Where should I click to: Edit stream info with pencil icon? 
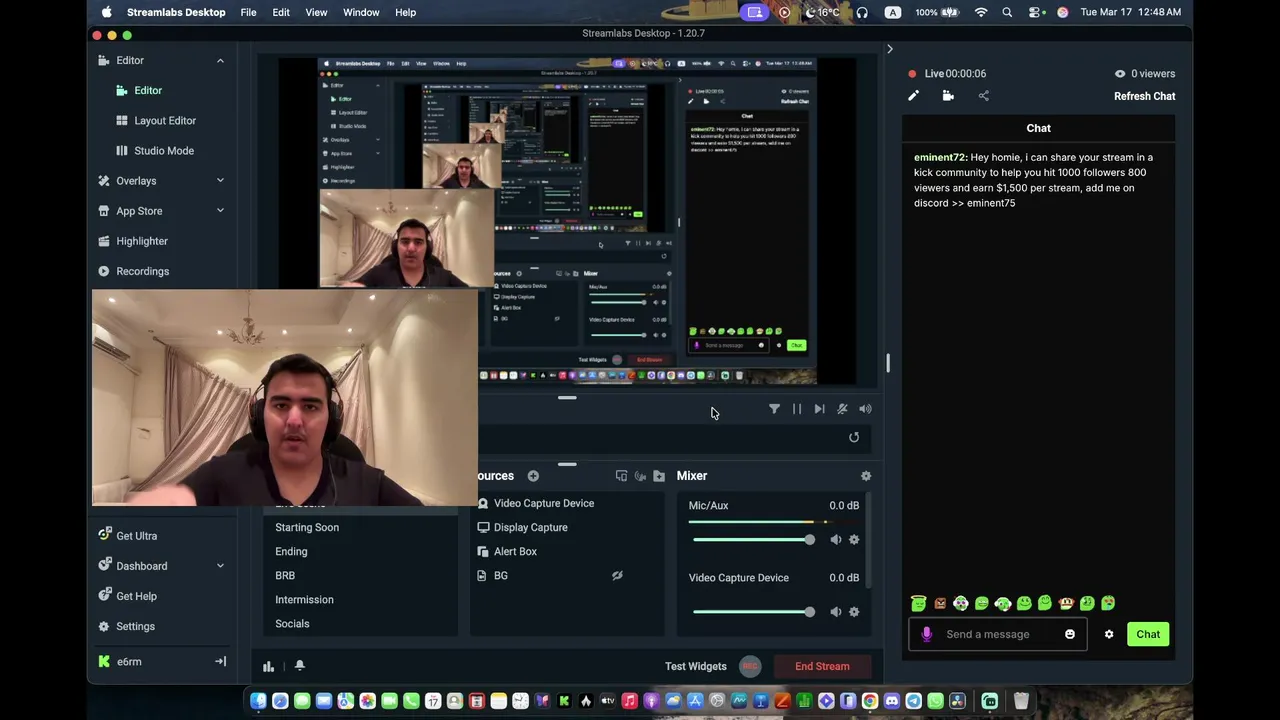coord(913,96)
